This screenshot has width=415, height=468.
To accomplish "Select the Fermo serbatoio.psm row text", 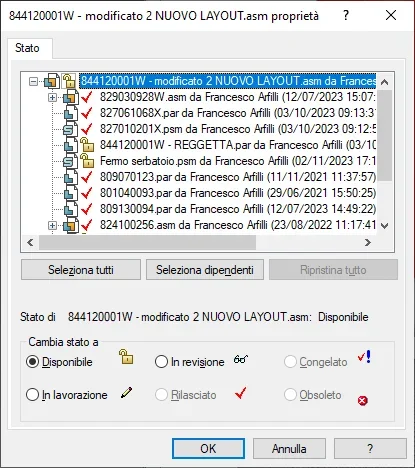I will (237, 161).
